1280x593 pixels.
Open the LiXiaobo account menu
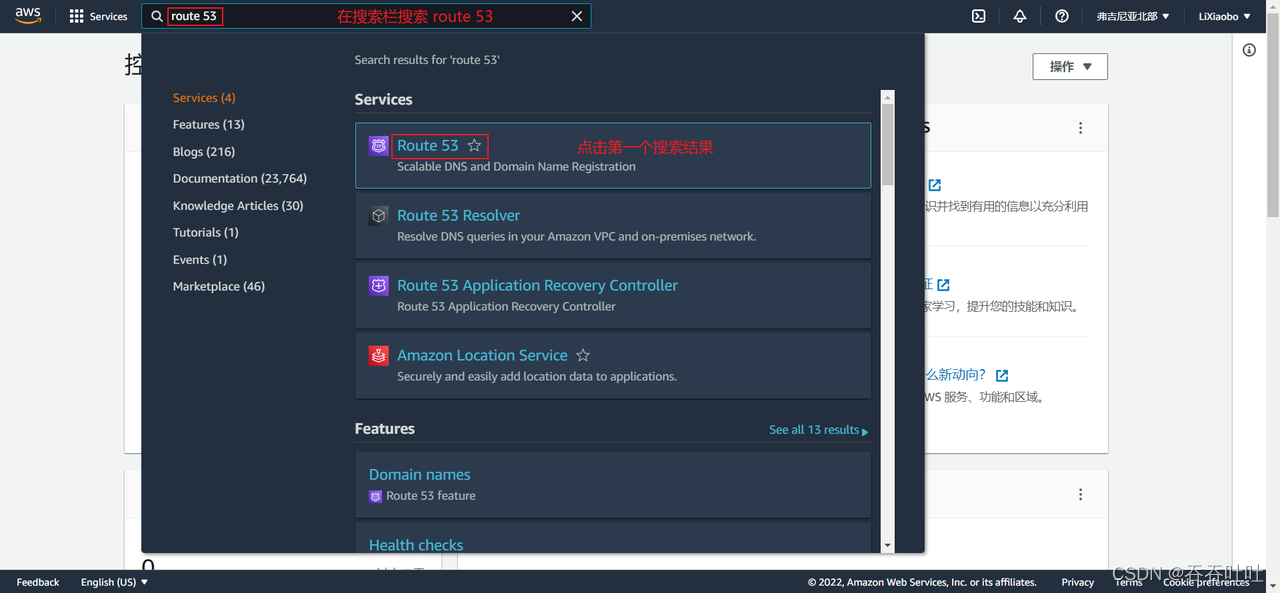click(1224, 16)
